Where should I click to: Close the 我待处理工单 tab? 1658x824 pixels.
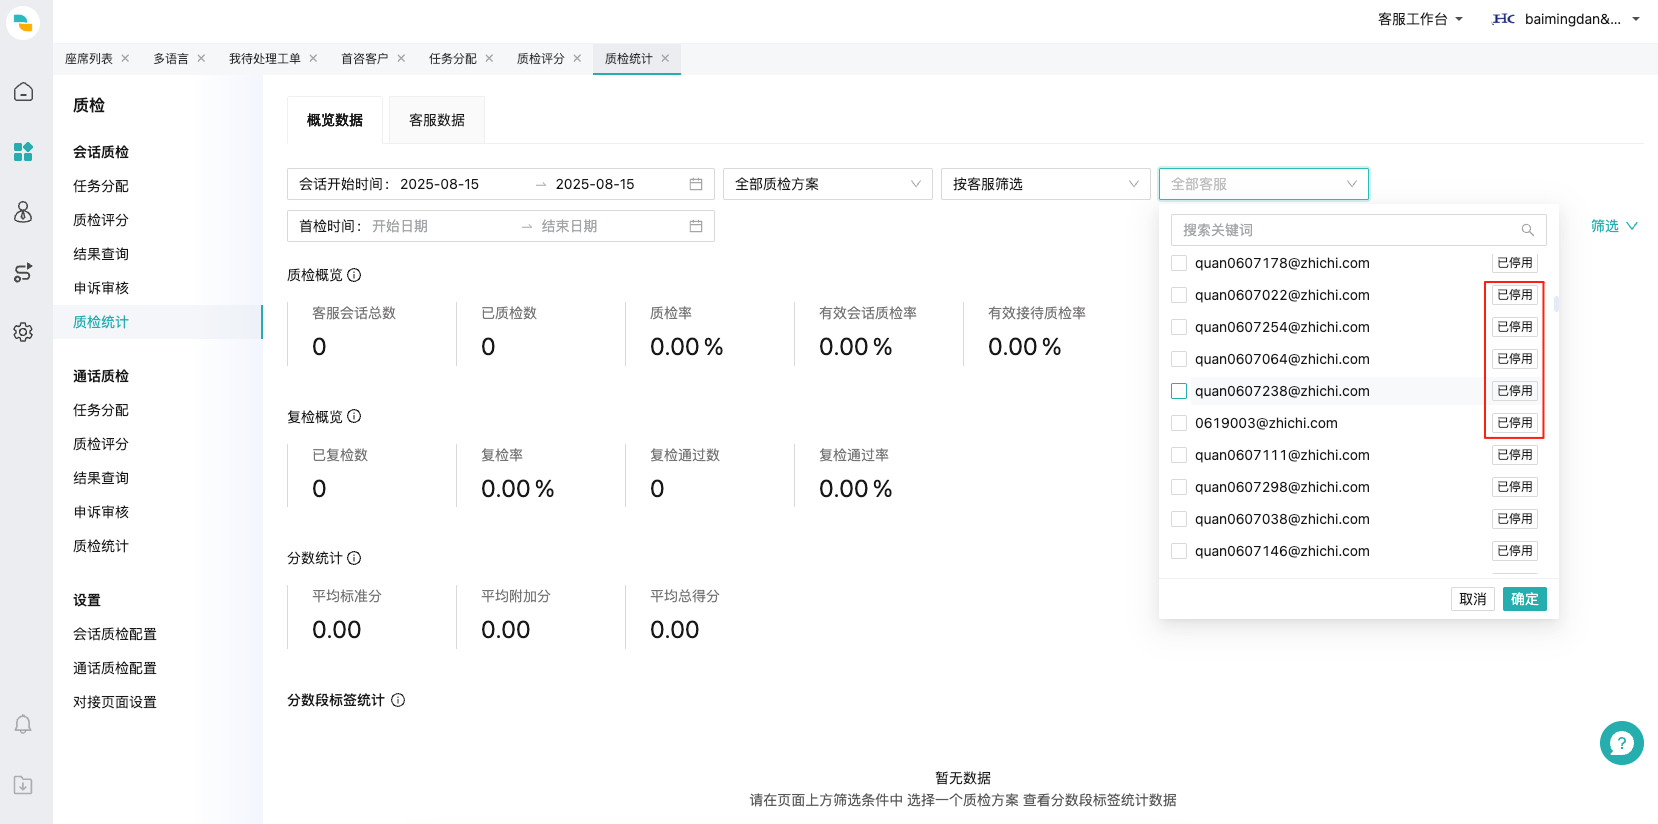tap(313, 58)
